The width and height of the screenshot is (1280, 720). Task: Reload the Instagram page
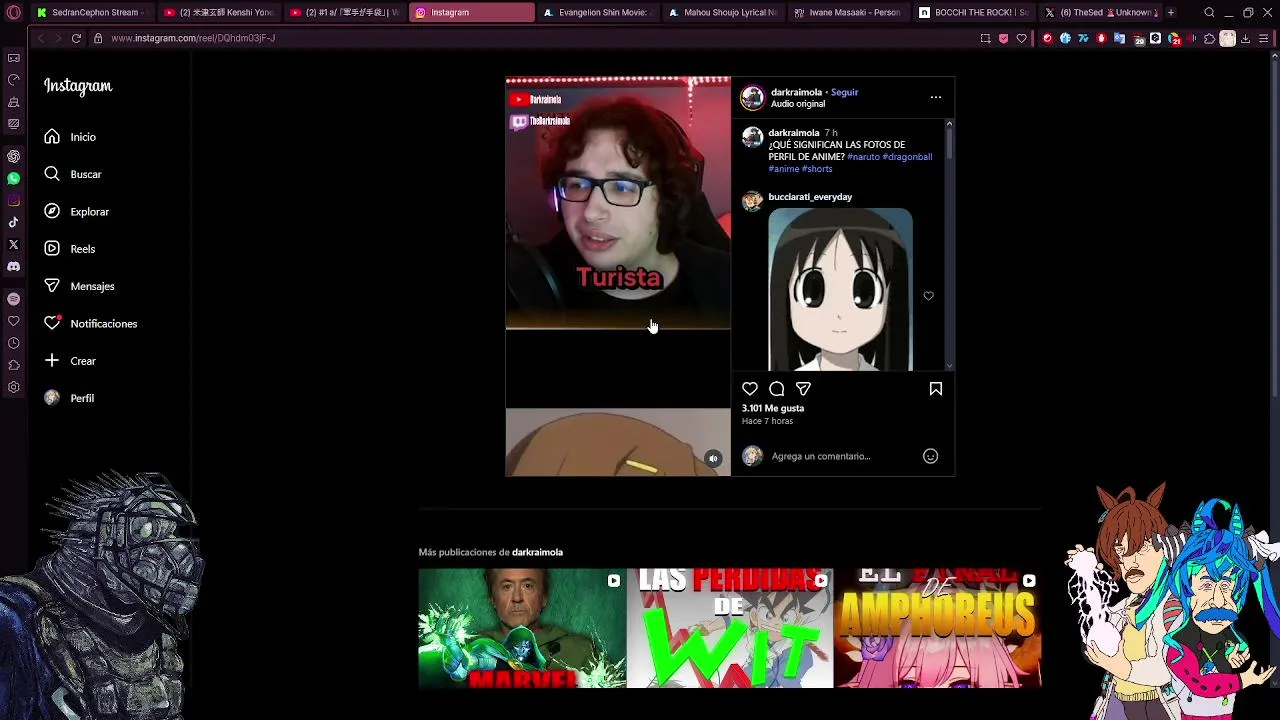(x=76, y=38)
